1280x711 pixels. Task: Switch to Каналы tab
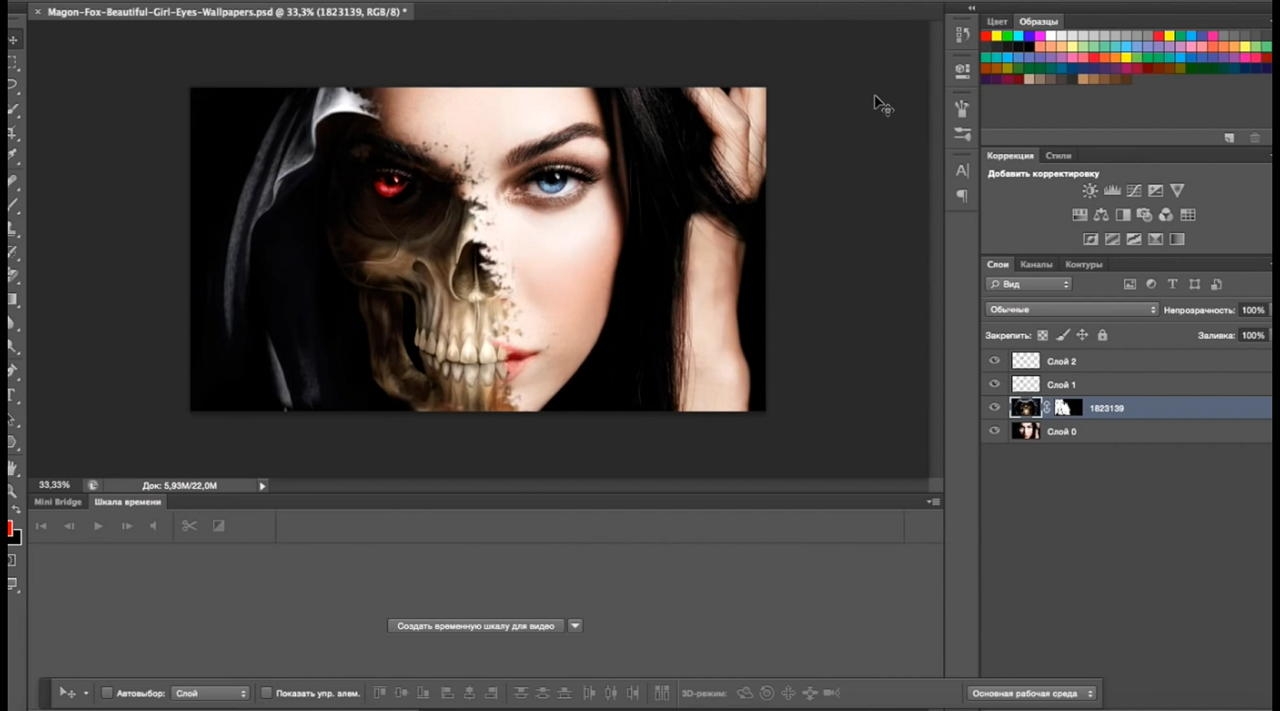1036,265
